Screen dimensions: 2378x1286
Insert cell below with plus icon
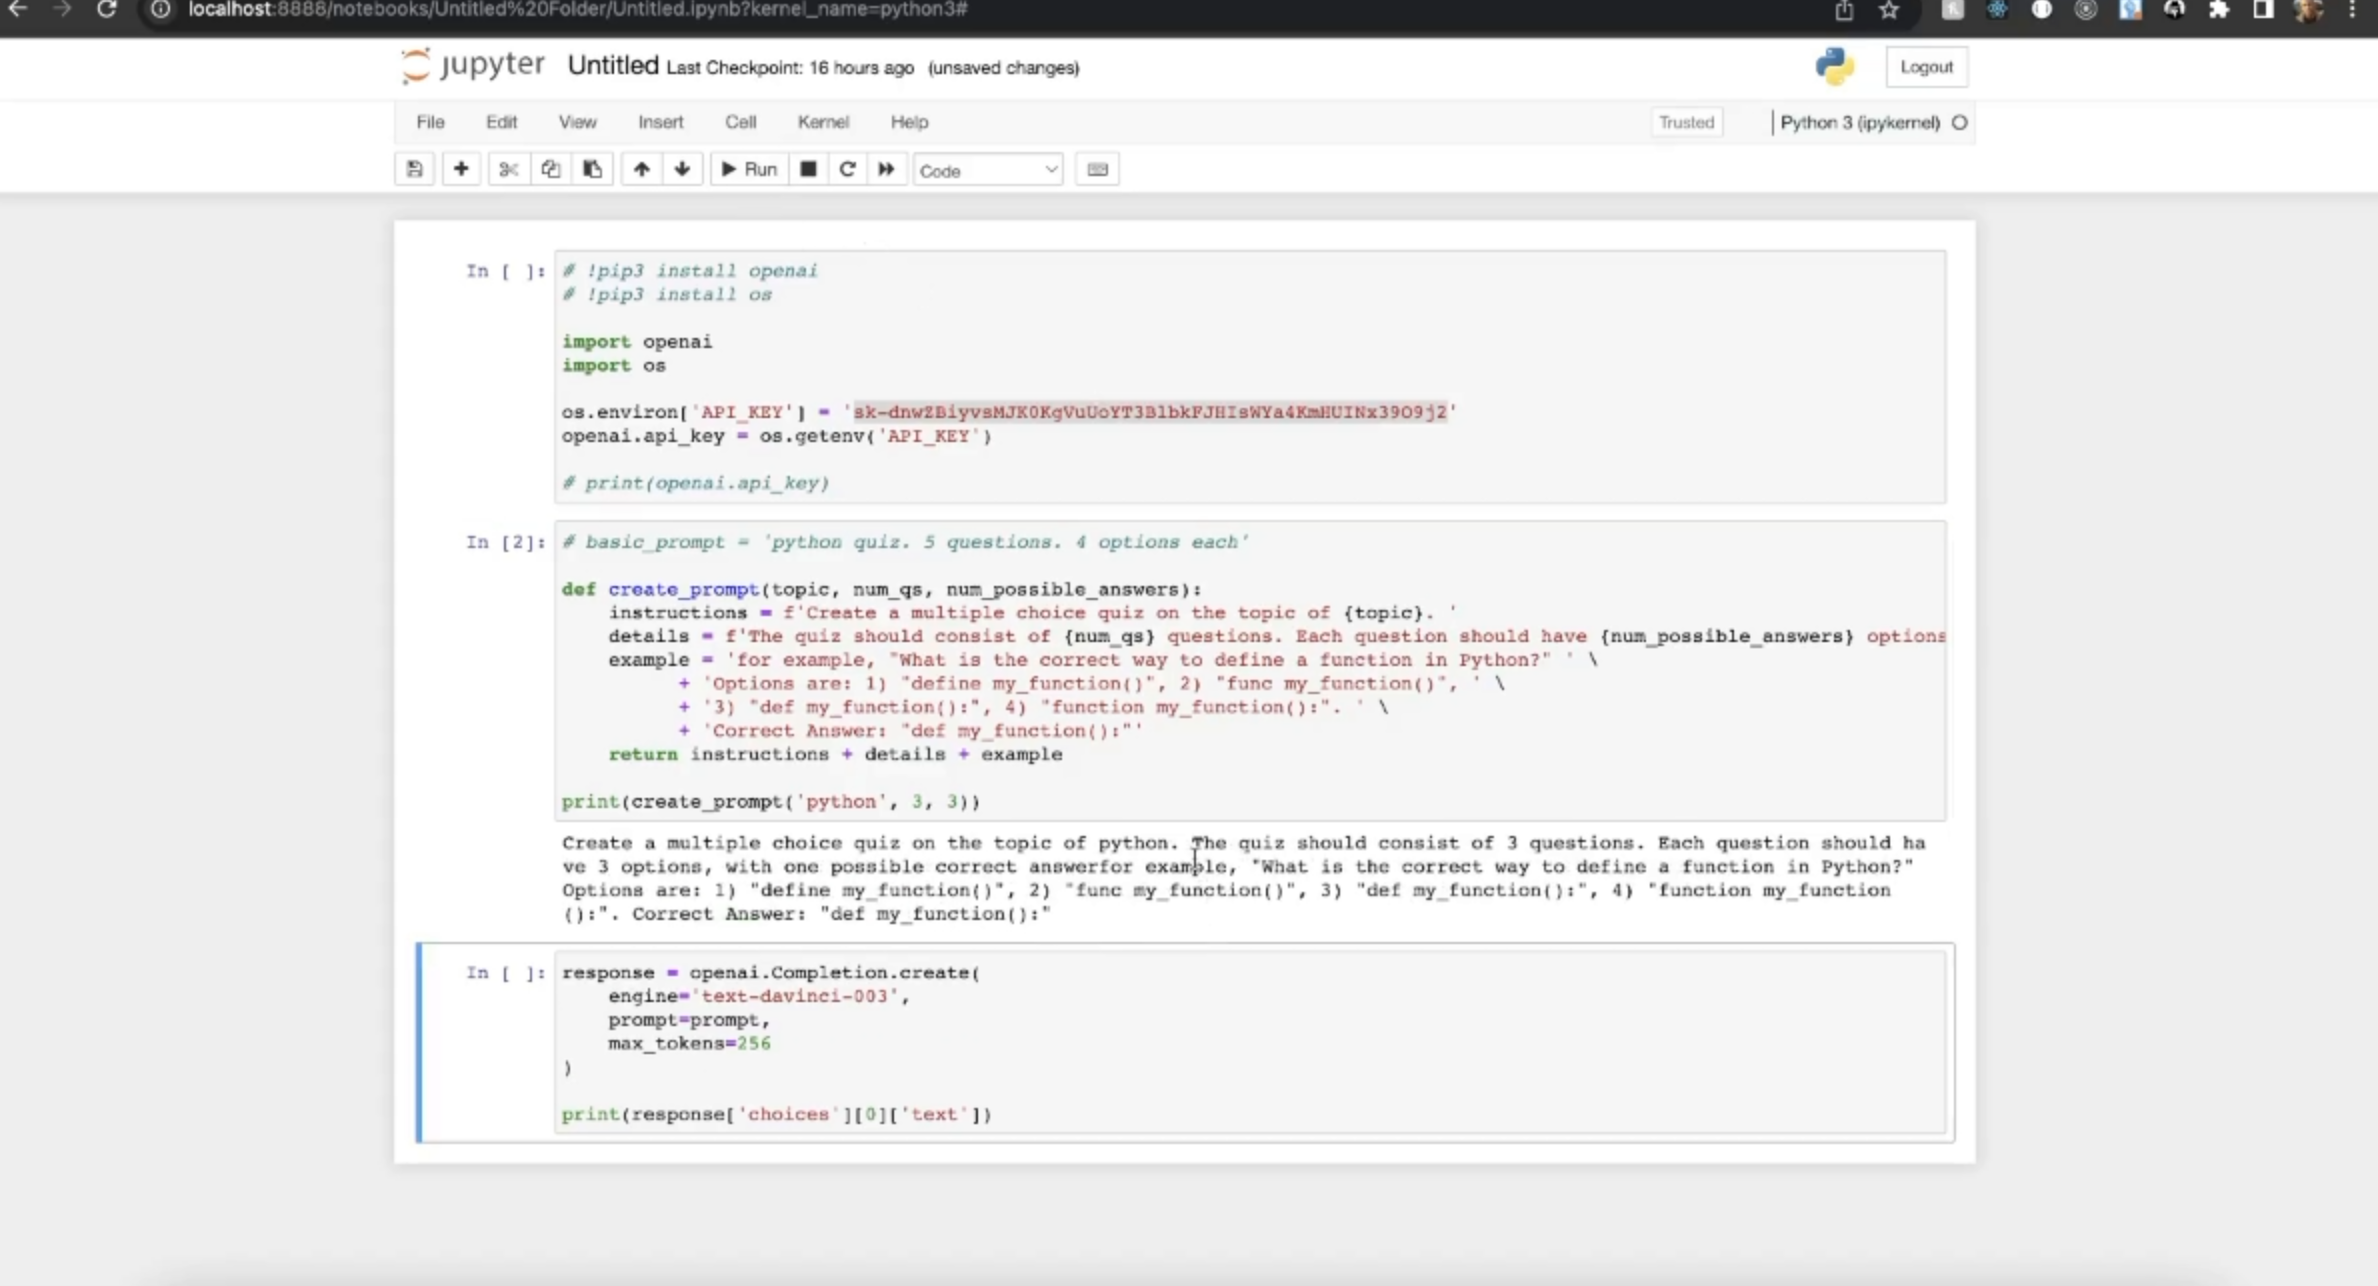[461, 169]
